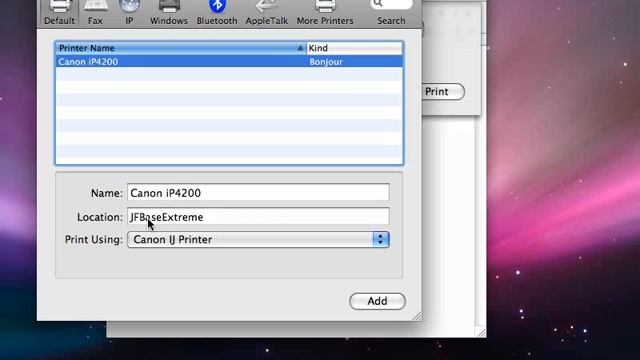Click the Kind column header

coord(354,48)
